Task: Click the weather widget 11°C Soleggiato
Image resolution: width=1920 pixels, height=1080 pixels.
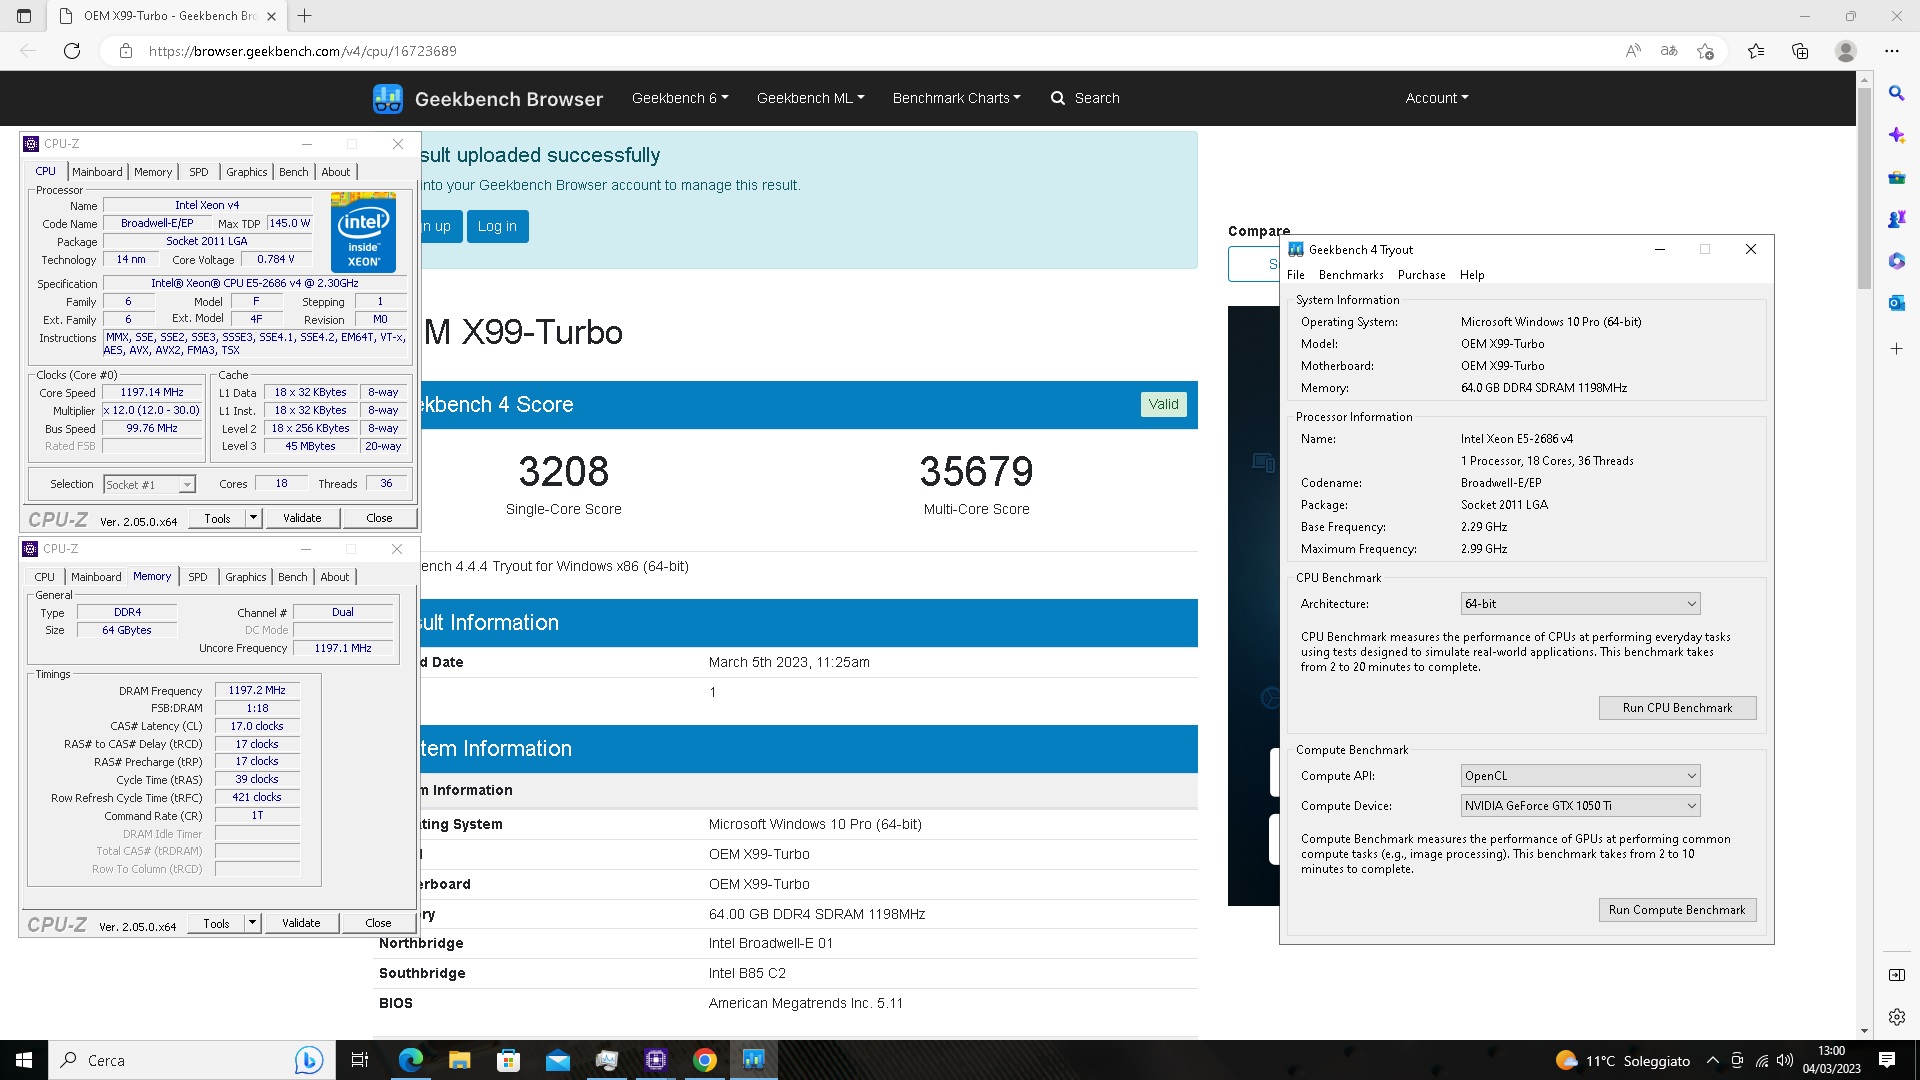Action: tap(1622, 1060)
